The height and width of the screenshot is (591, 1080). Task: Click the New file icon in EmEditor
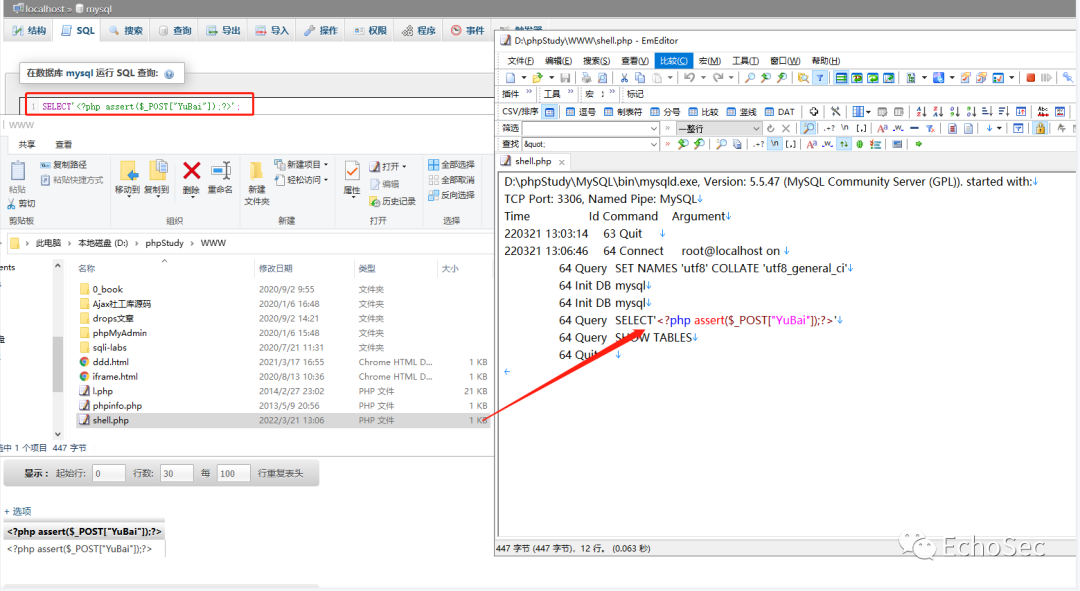tap(510, 77)
